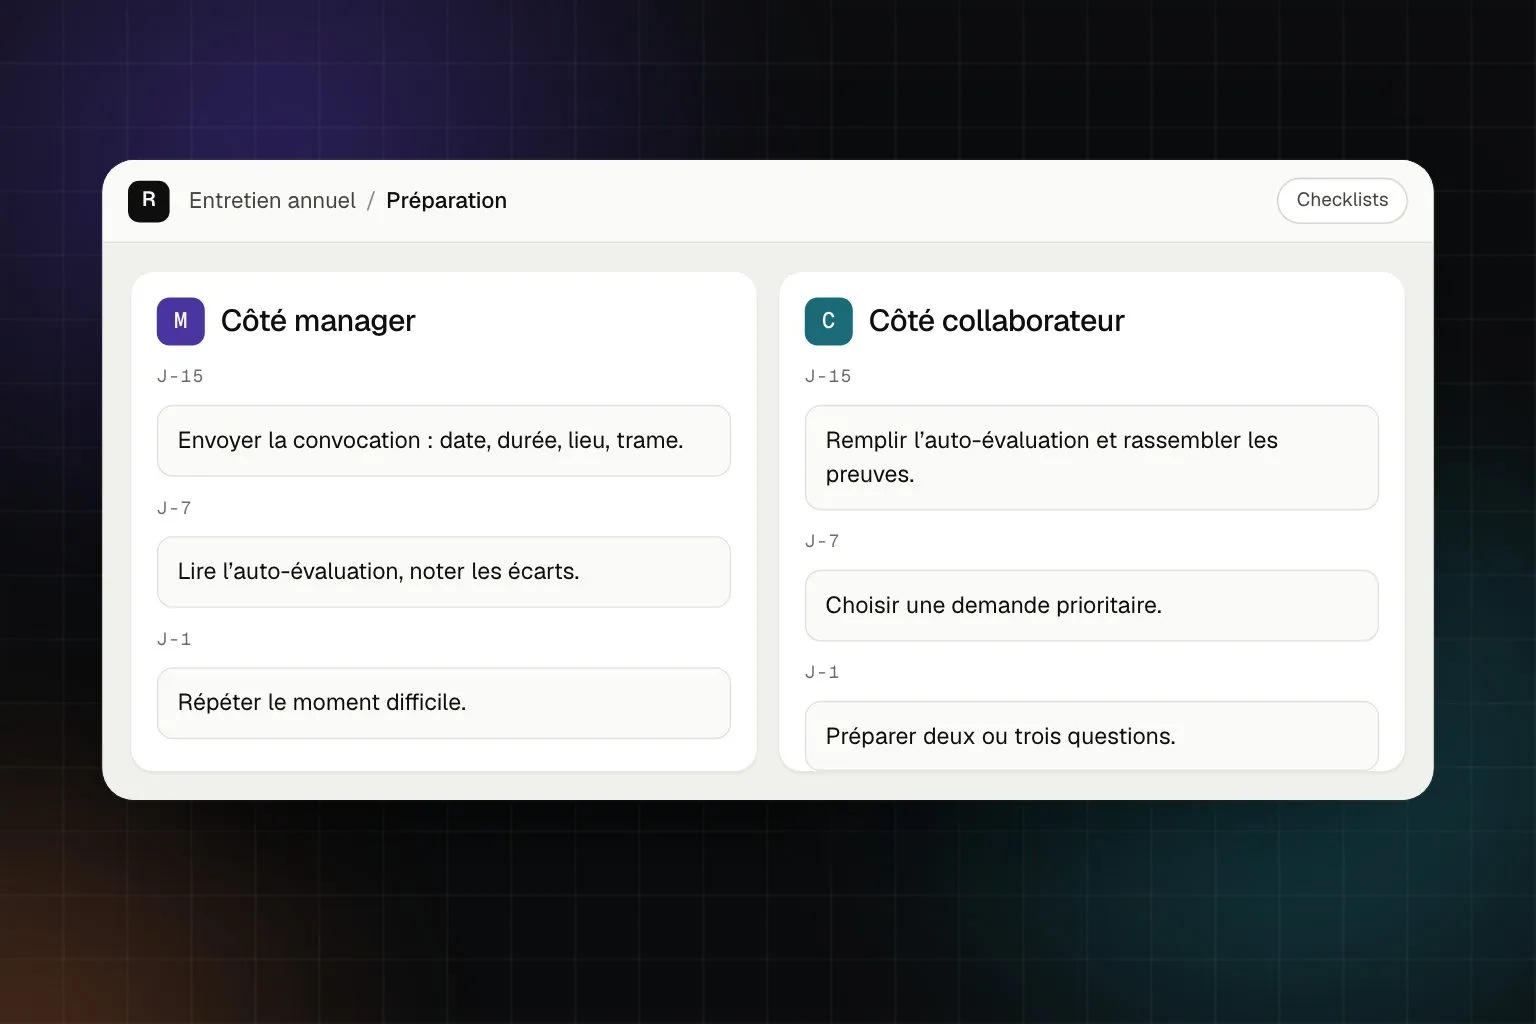Screen dimensions: 1536x1024
Task: Click J-7 label under Côté collaborateur
Action: pyautogui.click(x=822, y=541)
